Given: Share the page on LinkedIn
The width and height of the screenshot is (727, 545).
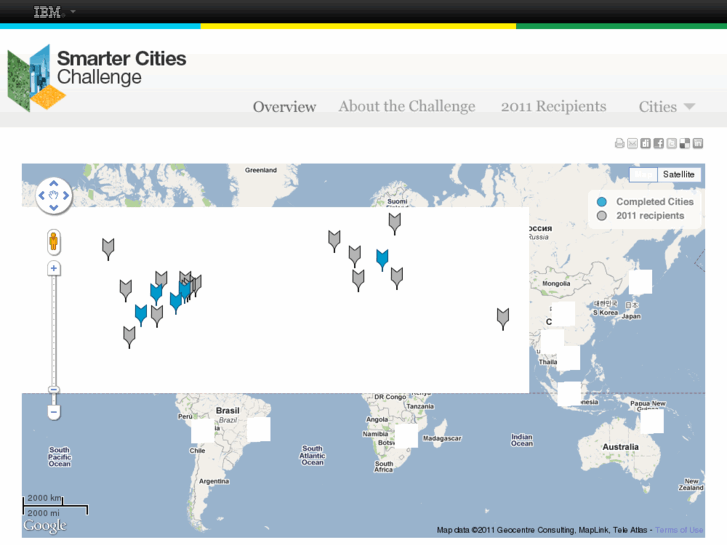Looking at the screenshot, I should coord(698,143).
